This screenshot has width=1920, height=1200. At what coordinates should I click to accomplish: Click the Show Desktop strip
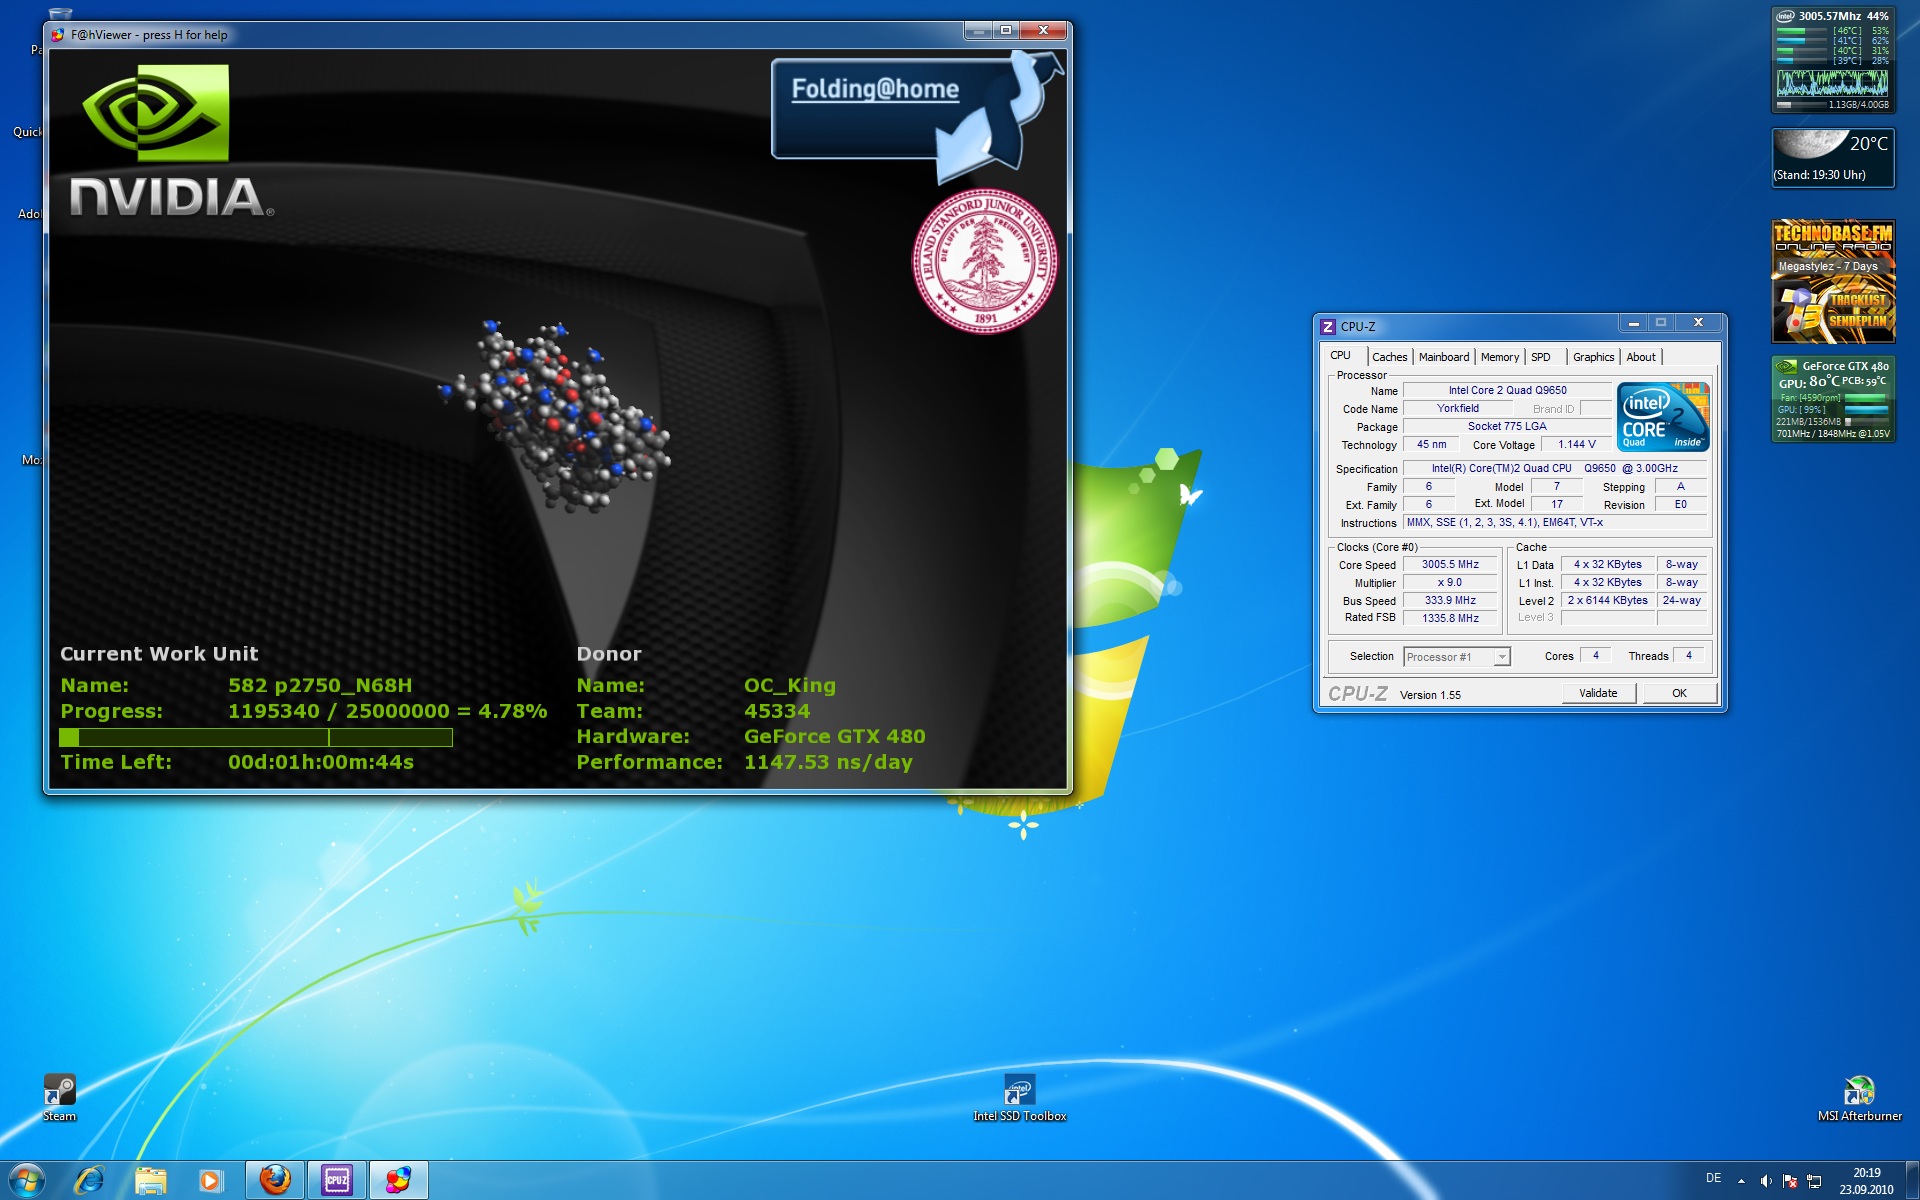[x=1912, y=1180]
